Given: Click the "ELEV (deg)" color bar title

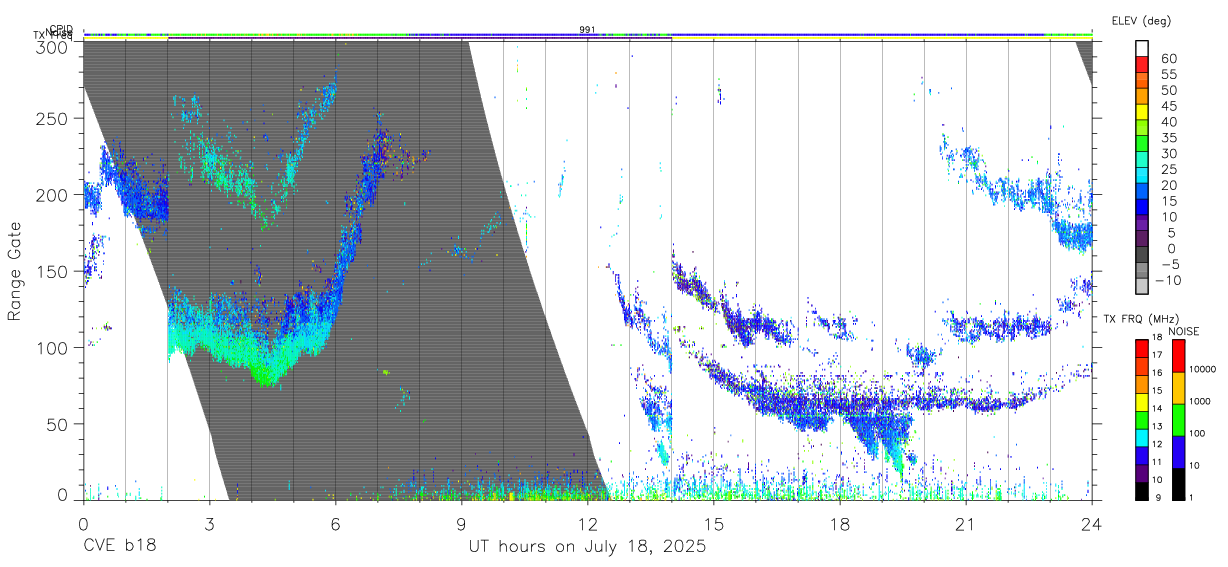Looking at the screenshot, I should pos(1140,20).
